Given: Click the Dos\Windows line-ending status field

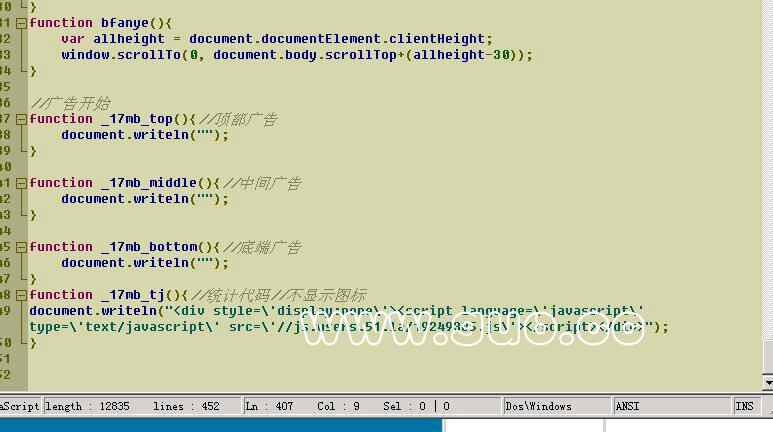Looking at the screenshot, I should pyautogui.click(x=556, y=406).
